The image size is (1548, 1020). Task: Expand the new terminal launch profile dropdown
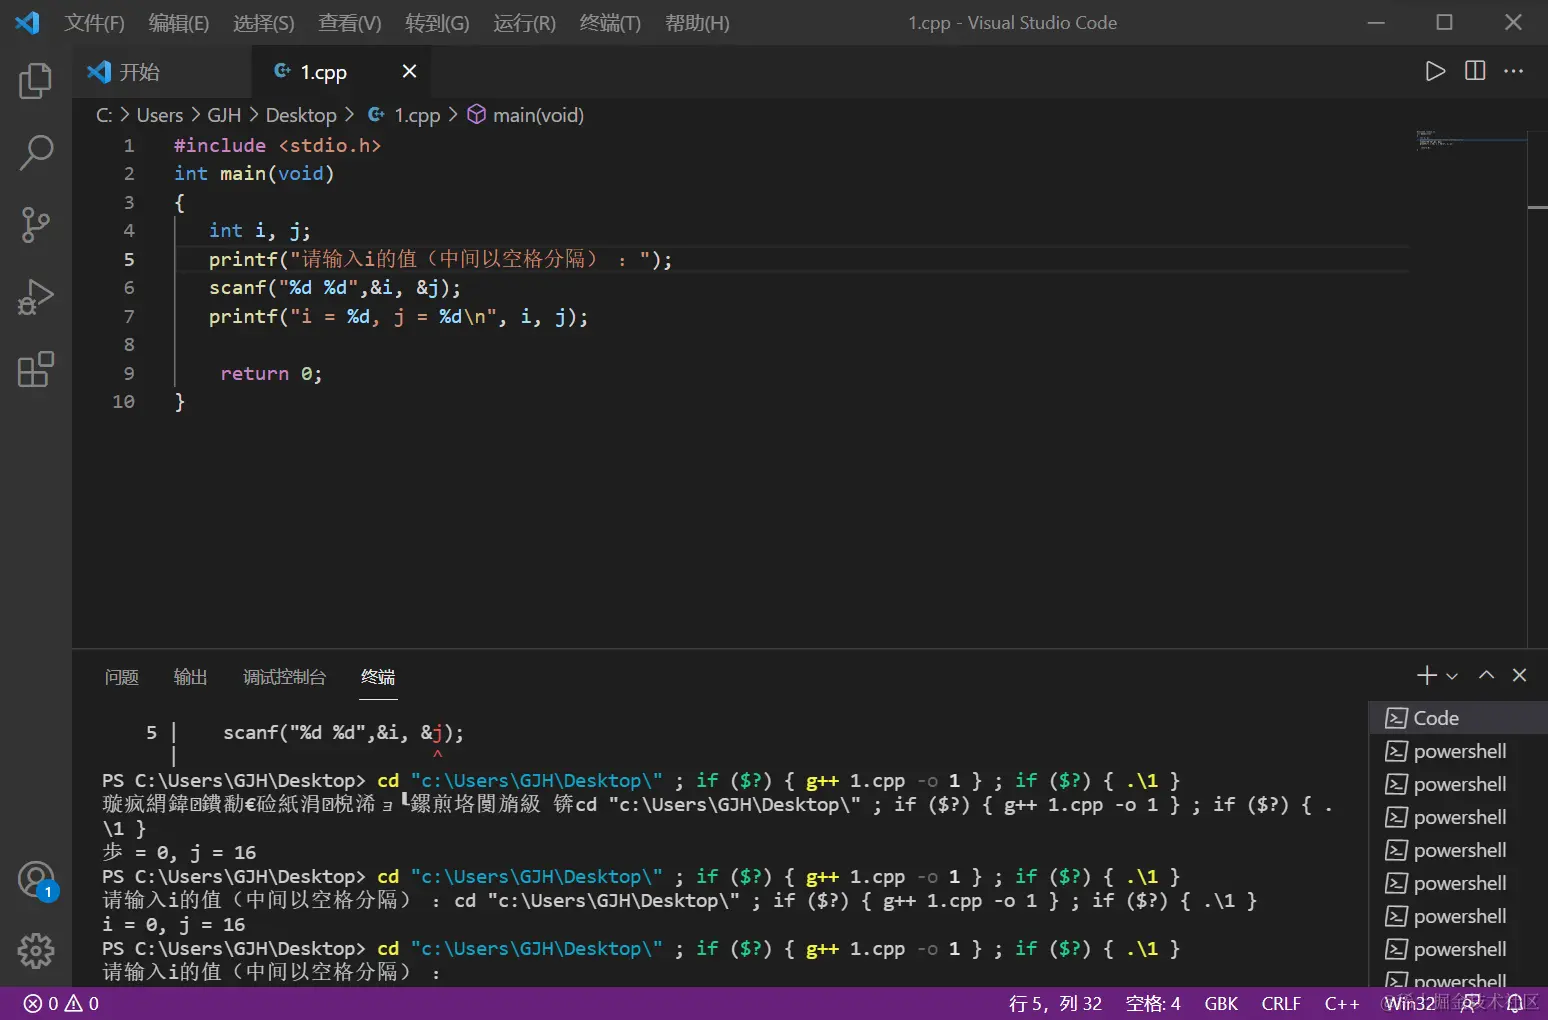point(1452,677)
